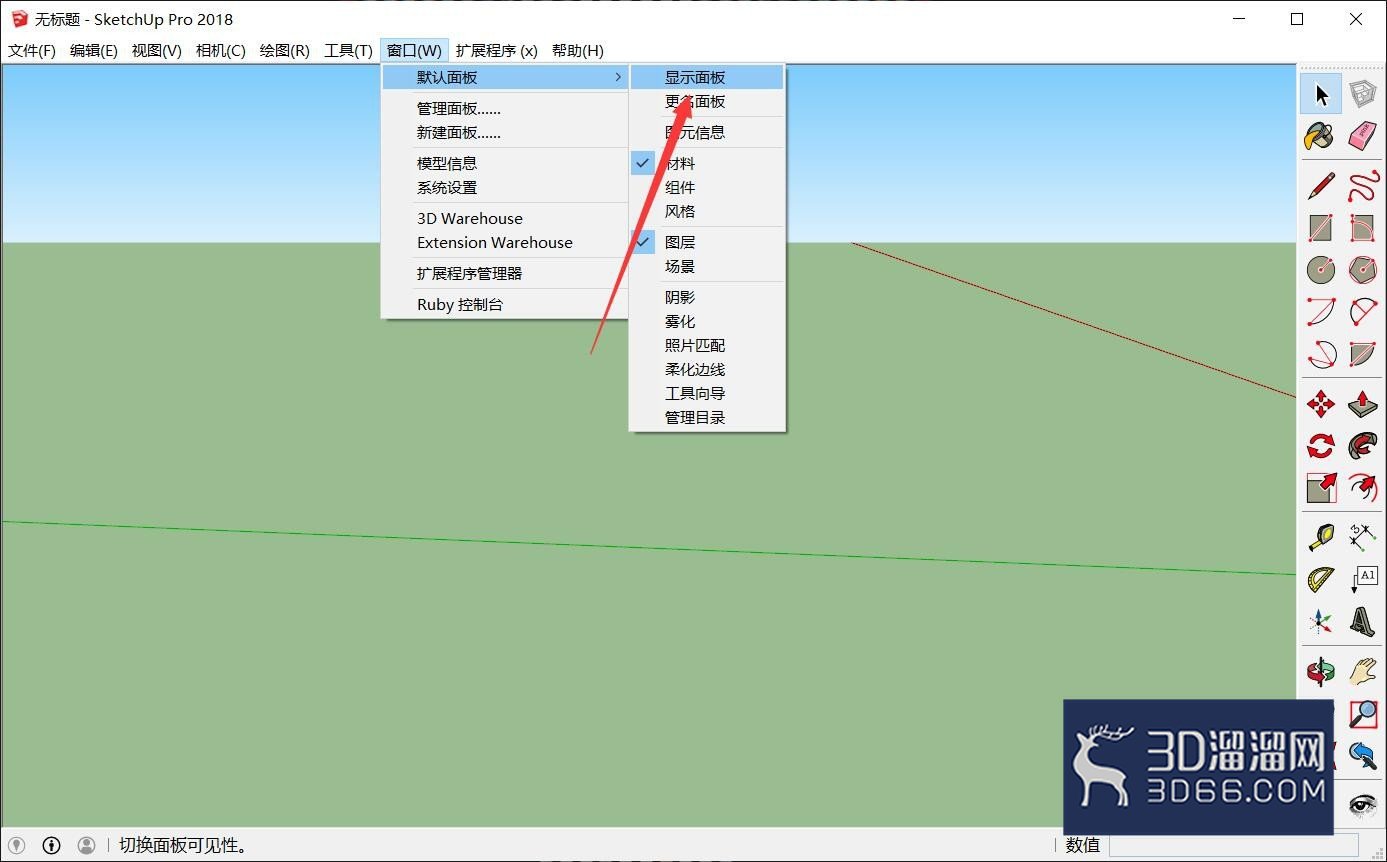Open the 相机(C) menu
Screen dimensions: 1387x862
[221, 51]
